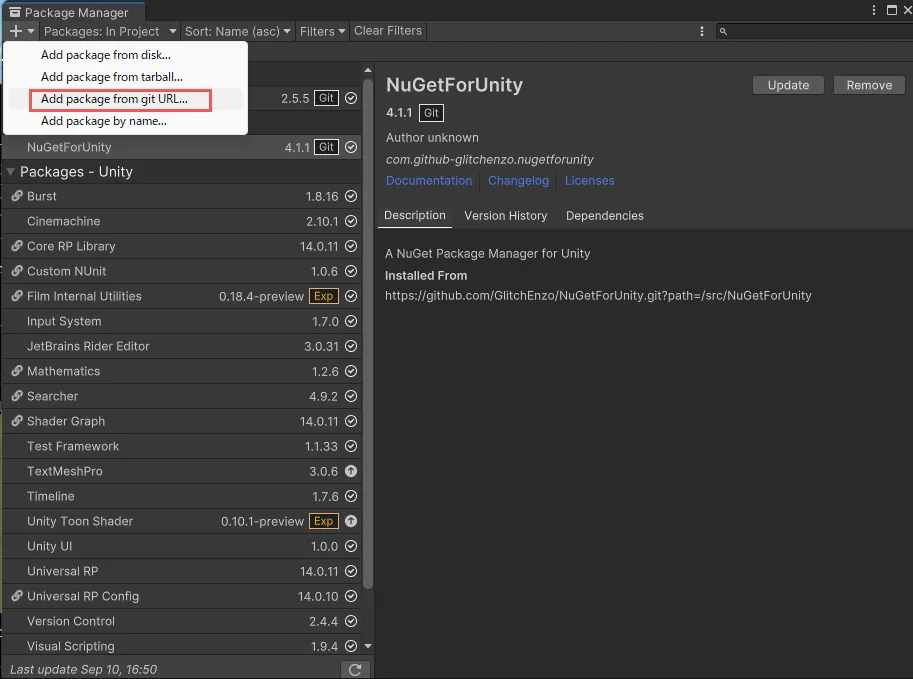This screenshot has height=679, width=913.
Task: Click the Git tag on the 2.5.5 row
Action: click(326, 98)
